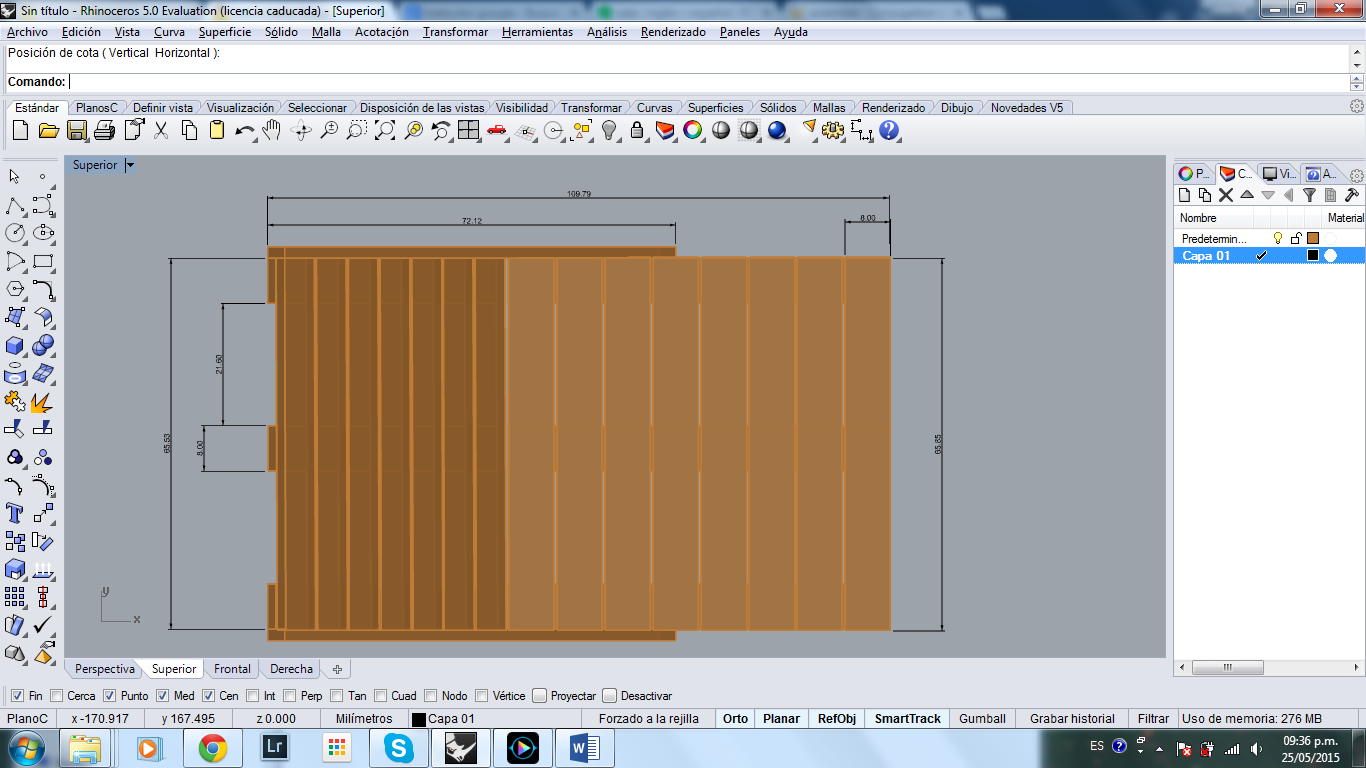
Task: Click the Polygon tool icon
Action: [x=15, y=289]
